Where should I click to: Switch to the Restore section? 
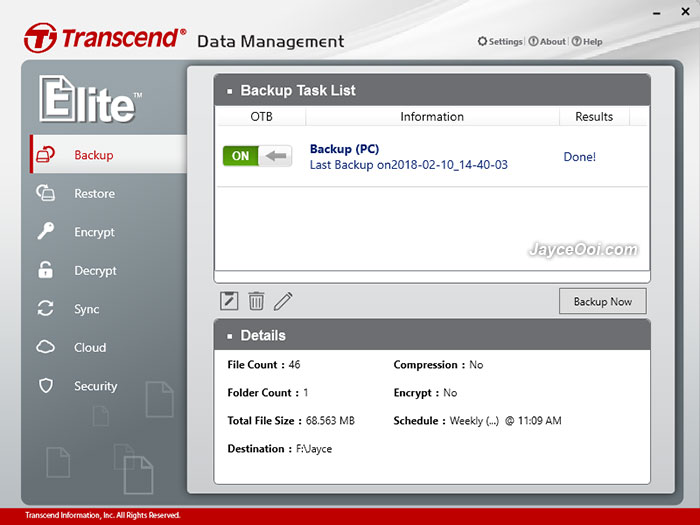click(95, 193)
